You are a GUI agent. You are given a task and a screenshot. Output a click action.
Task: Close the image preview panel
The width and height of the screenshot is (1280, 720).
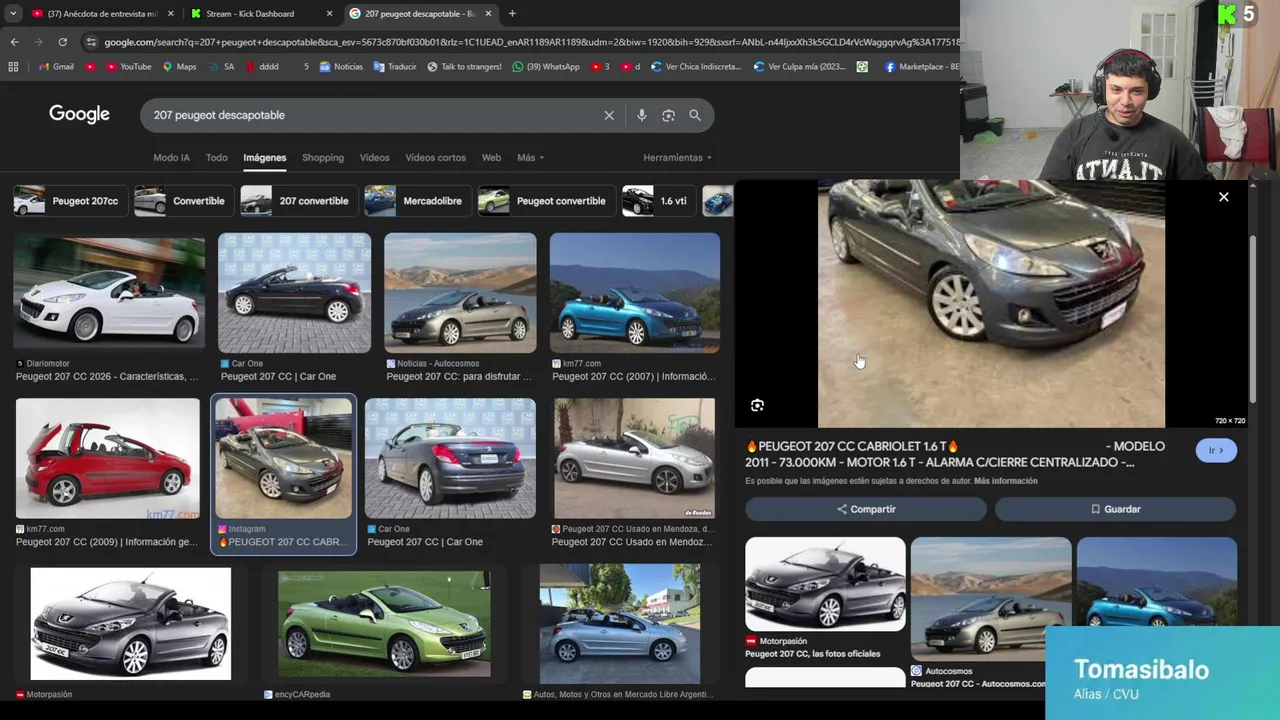[1223, 197]
